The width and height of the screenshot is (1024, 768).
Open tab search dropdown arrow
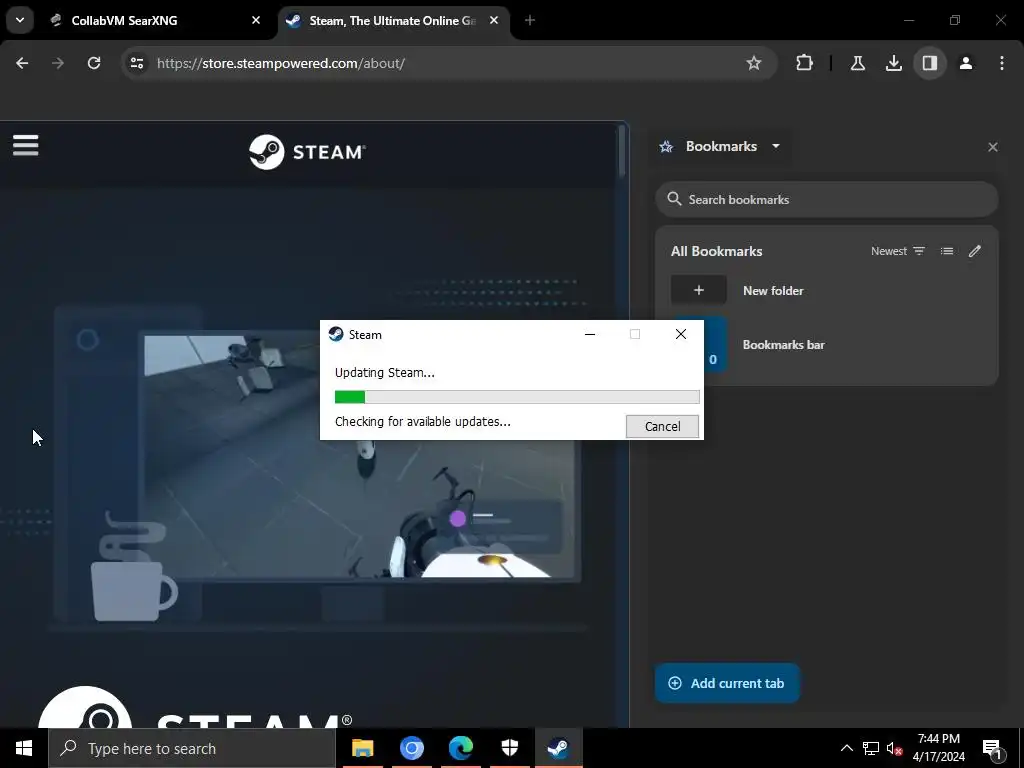click(x=20, y=20)
